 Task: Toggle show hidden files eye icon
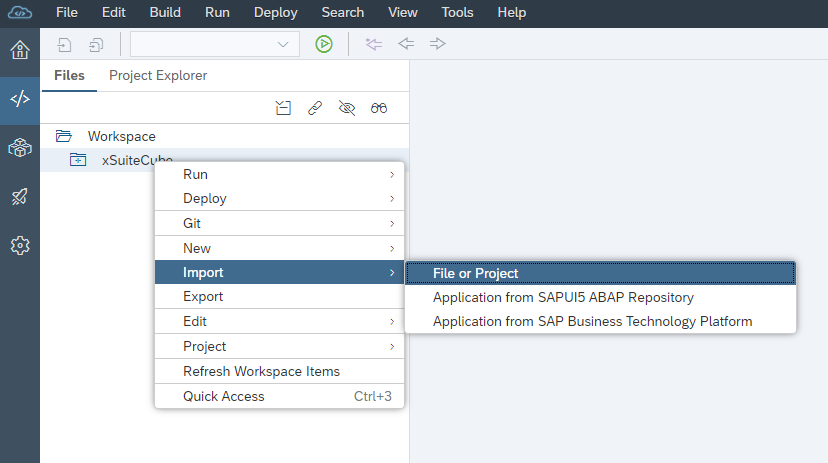[x=347, y=108]
